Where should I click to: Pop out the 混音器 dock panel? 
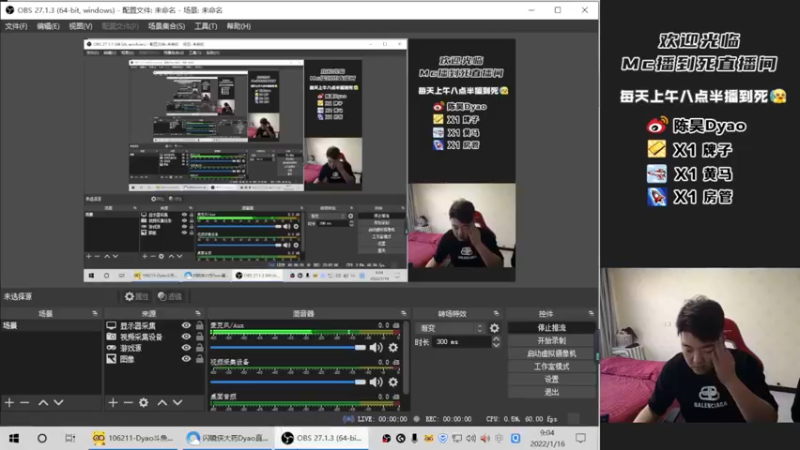[404, 313]
